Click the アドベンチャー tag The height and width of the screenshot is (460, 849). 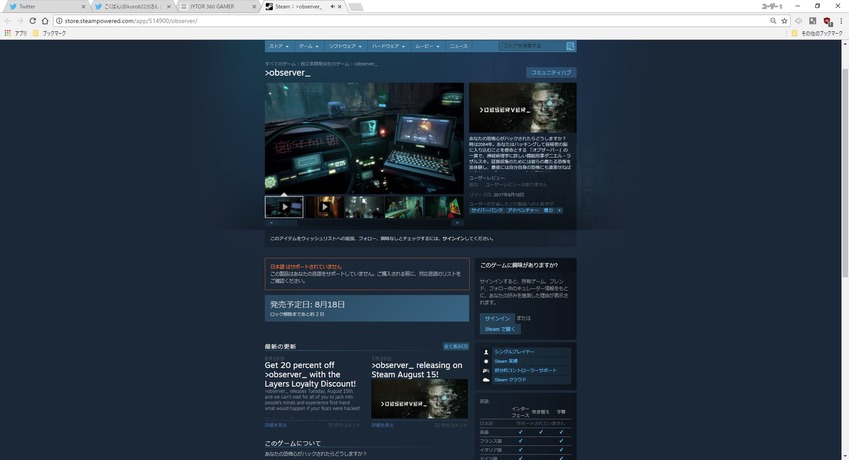click(x=523, y=210)
